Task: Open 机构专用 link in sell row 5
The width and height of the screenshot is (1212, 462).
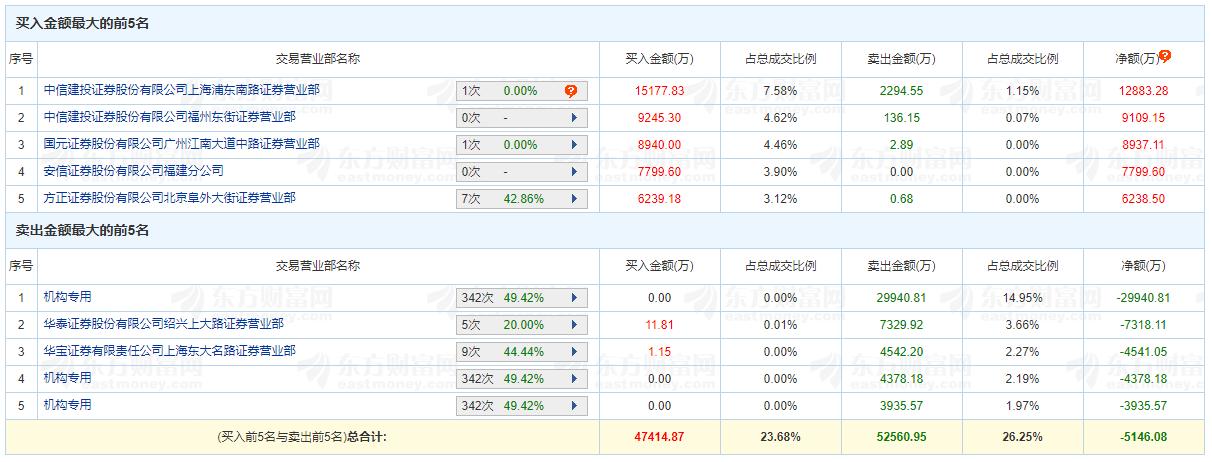Action: (67, 405)
